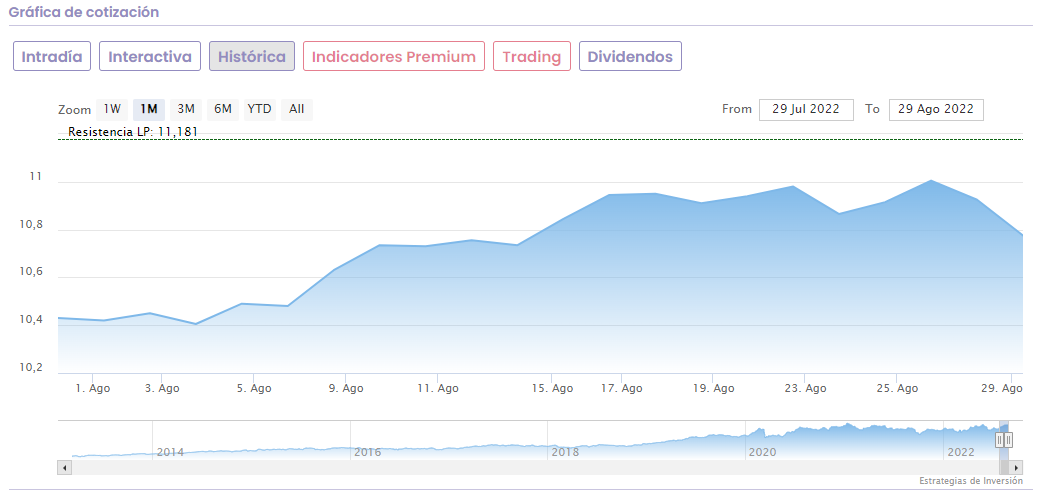Click the navigator range handle
The height and width of the screenshot is (499, 1039).
coord(1004,440)
